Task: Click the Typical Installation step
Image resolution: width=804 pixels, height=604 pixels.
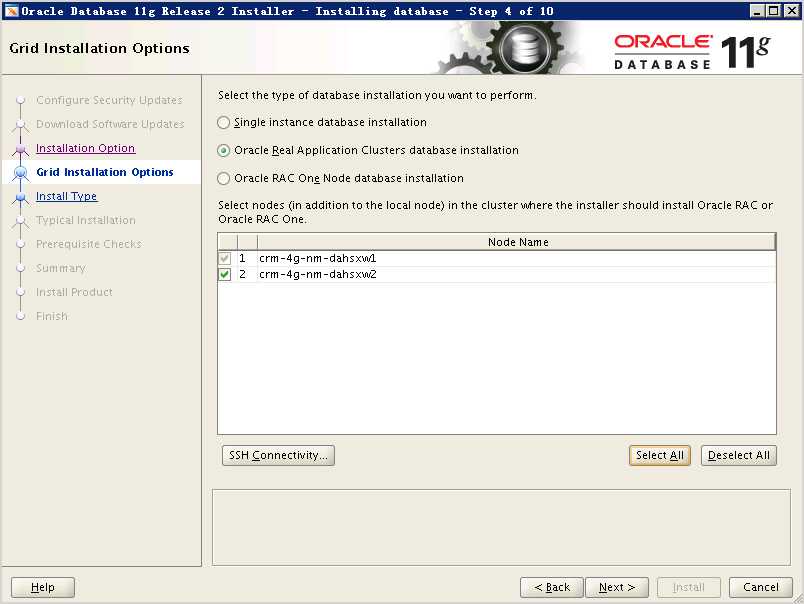Action: (86, 220)
